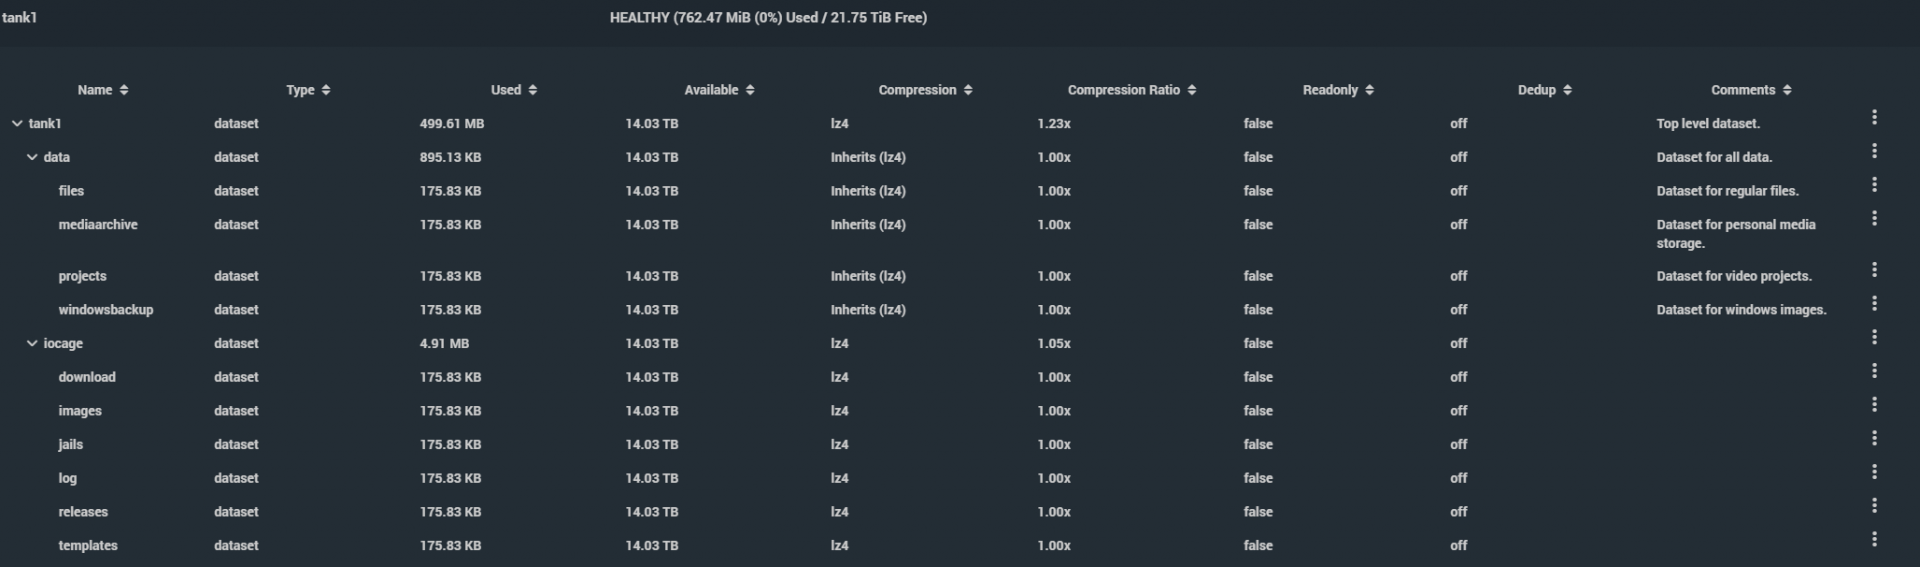Open actions menu for releases dataset

click(1874, 505)
